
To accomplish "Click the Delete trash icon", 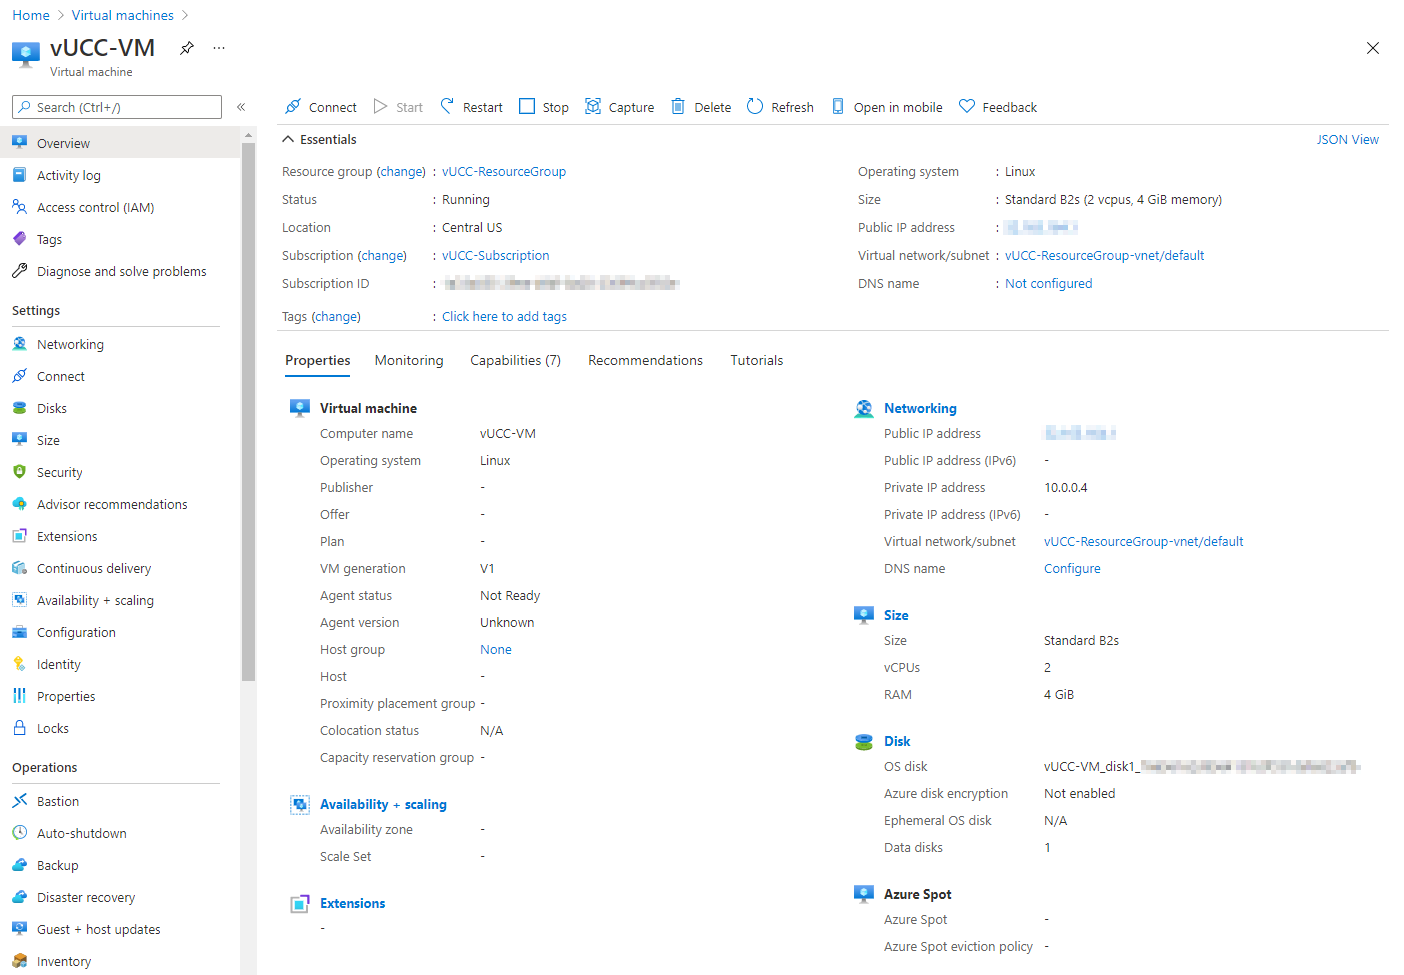I will coord(678,106).
